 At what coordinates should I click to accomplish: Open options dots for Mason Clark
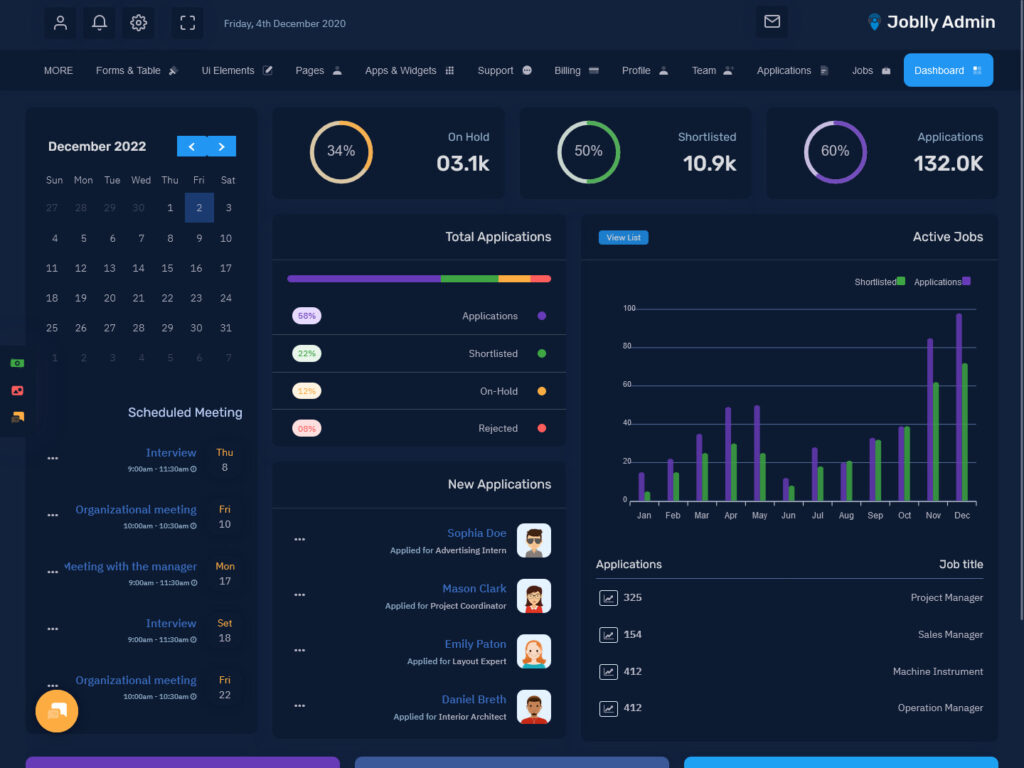(x=300, y=595)
